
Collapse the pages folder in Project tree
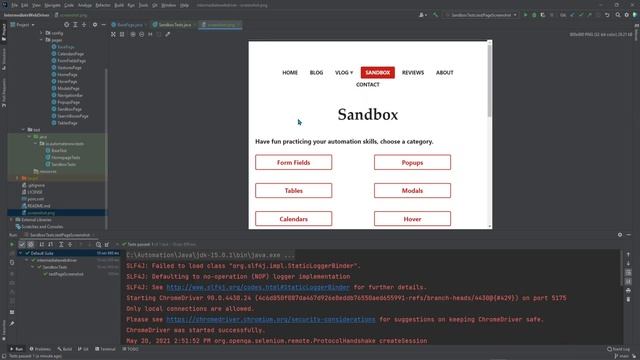[x=41, y=40]
